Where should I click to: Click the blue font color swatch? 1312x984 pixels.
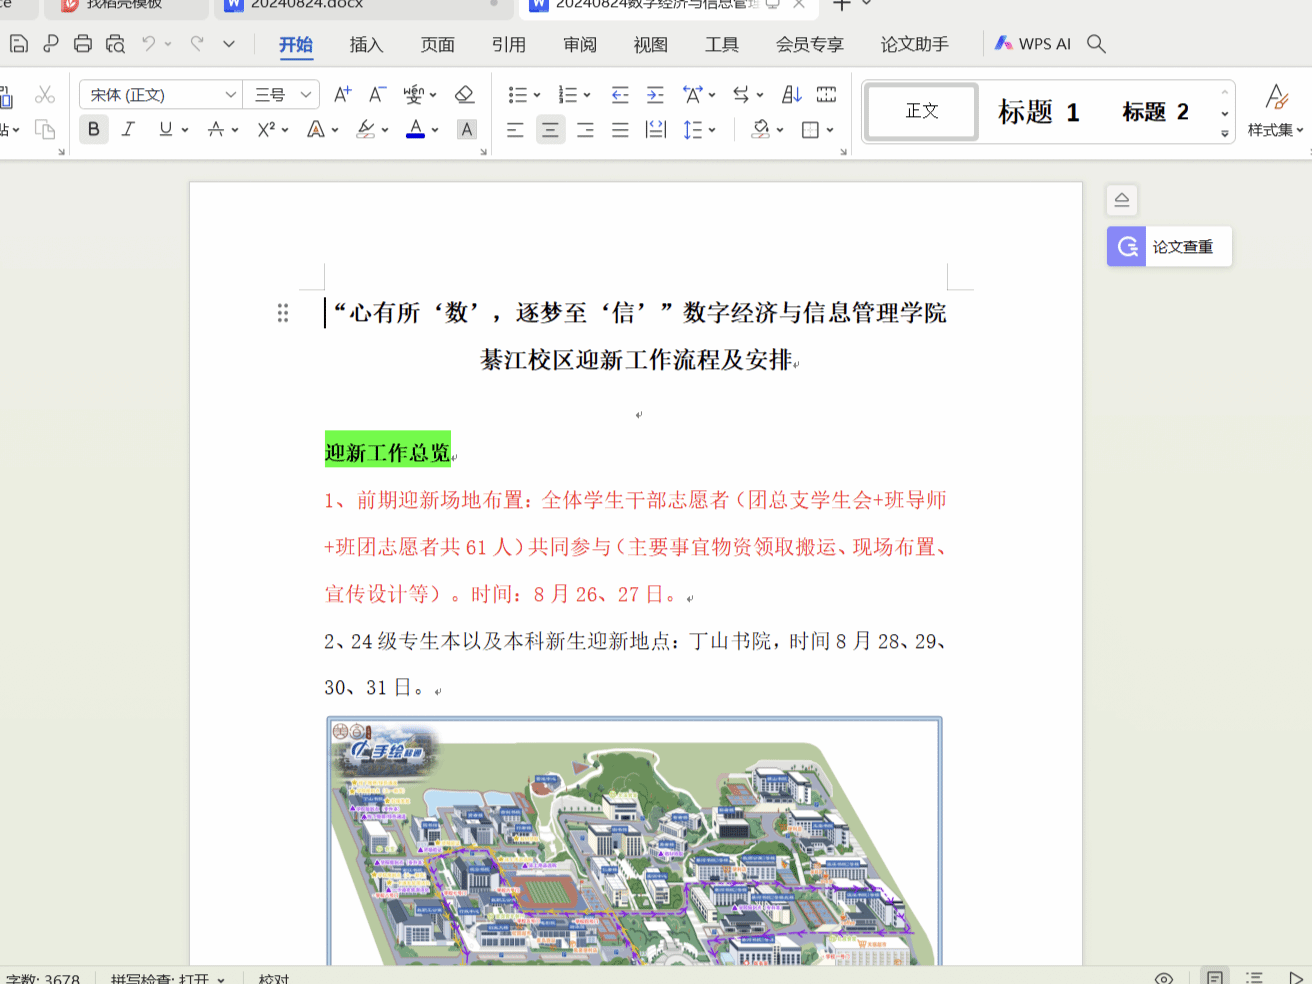click(415, 129)
